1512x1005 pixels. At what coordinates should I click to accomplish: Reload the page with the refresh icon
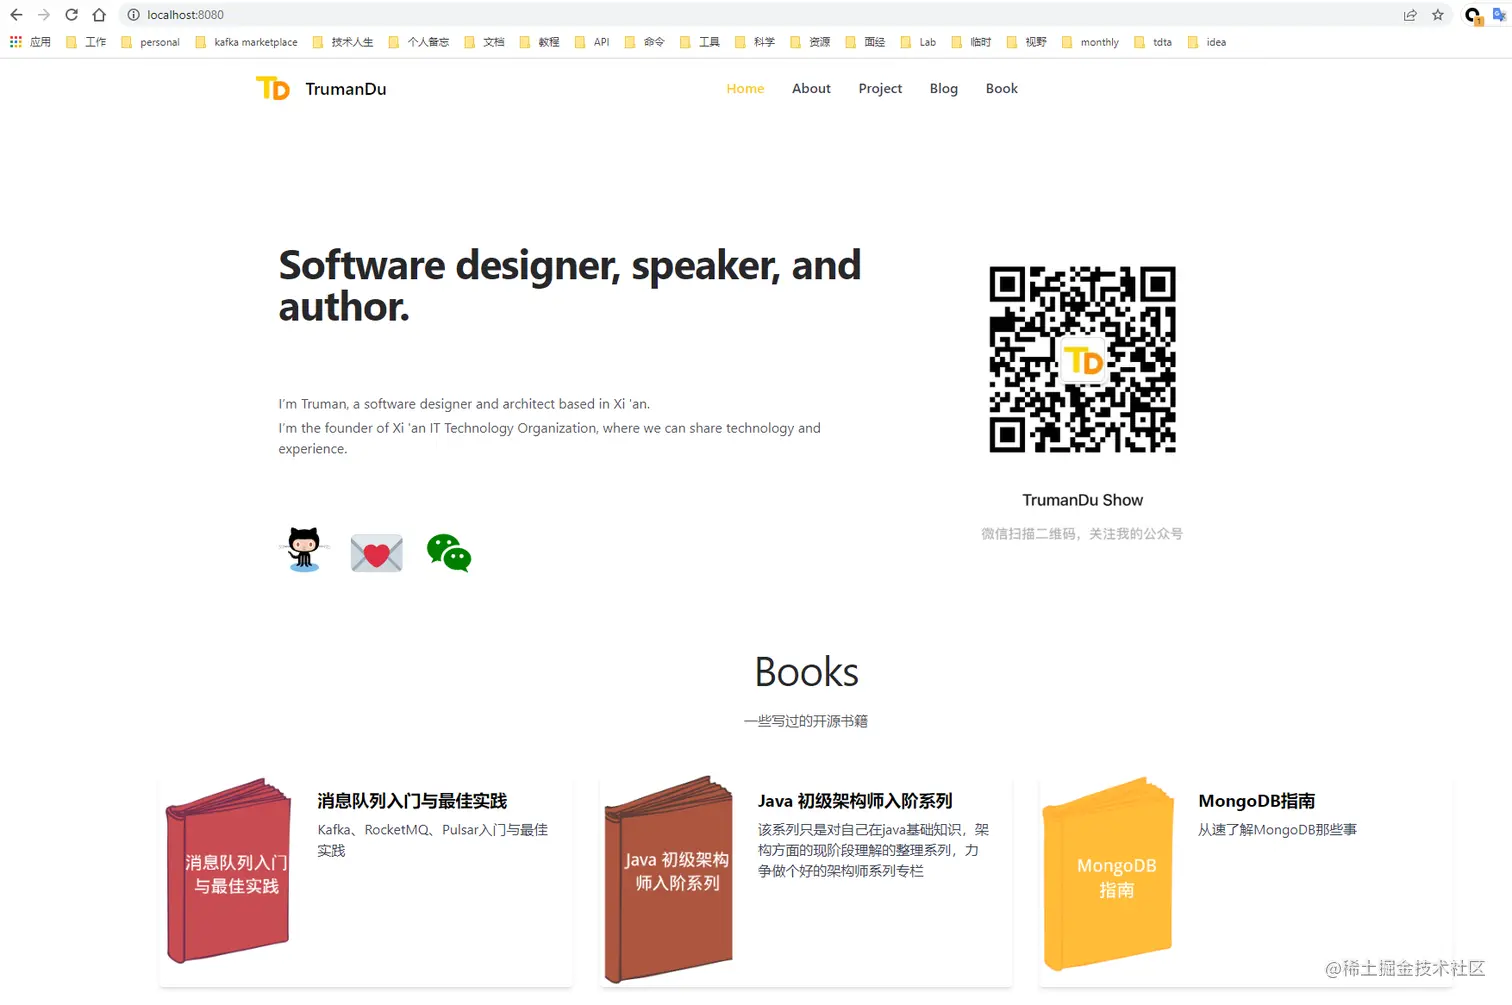click(x=71, y=15)
